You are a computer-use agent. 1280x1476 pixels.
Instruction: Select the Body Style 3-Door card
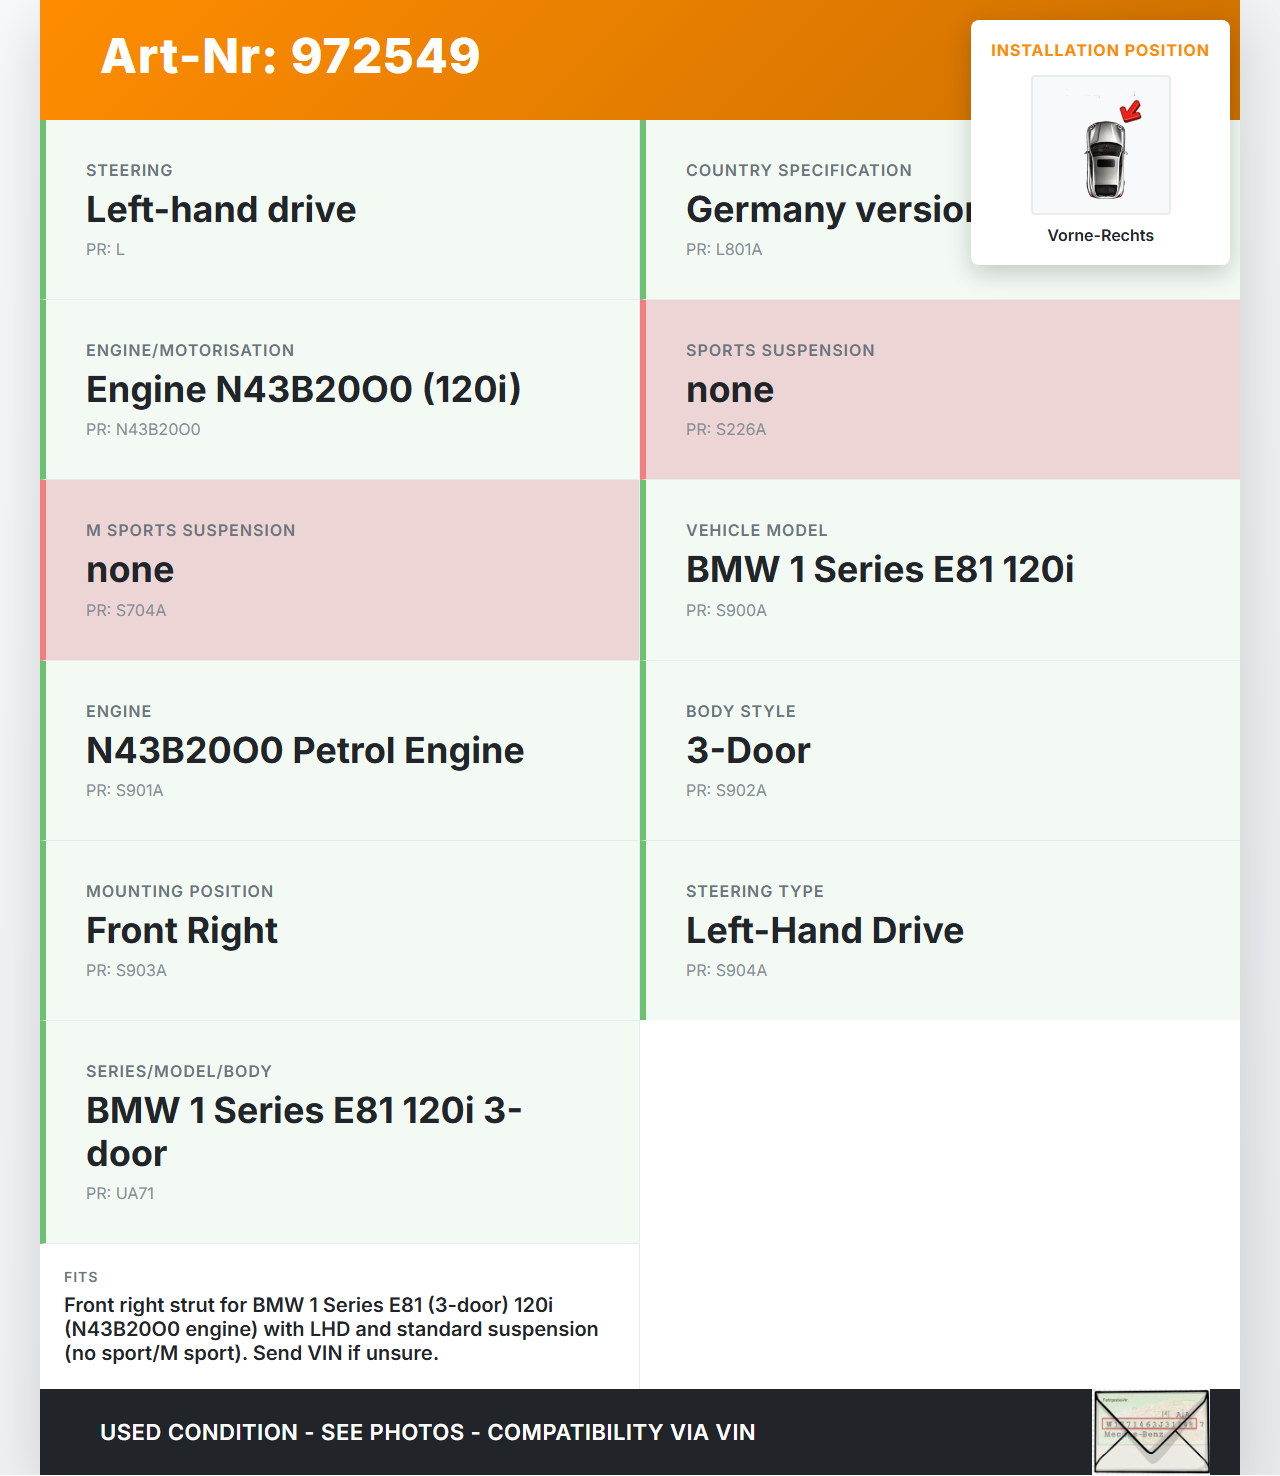(940, 751)
